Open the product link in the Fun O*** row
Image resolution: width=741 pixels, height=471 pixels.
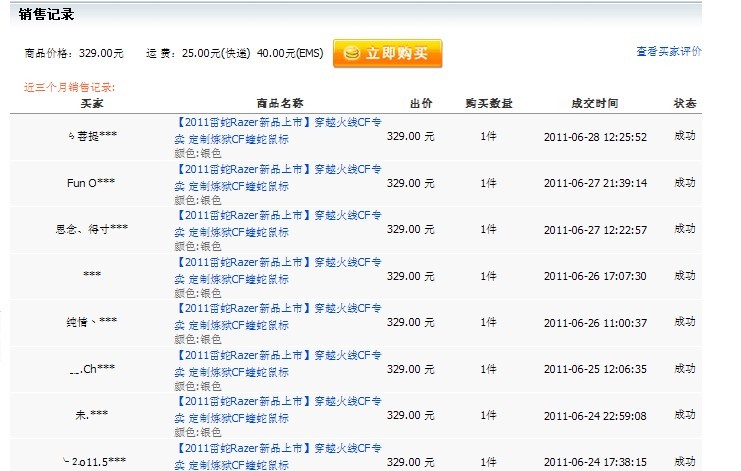click(277, 177)
